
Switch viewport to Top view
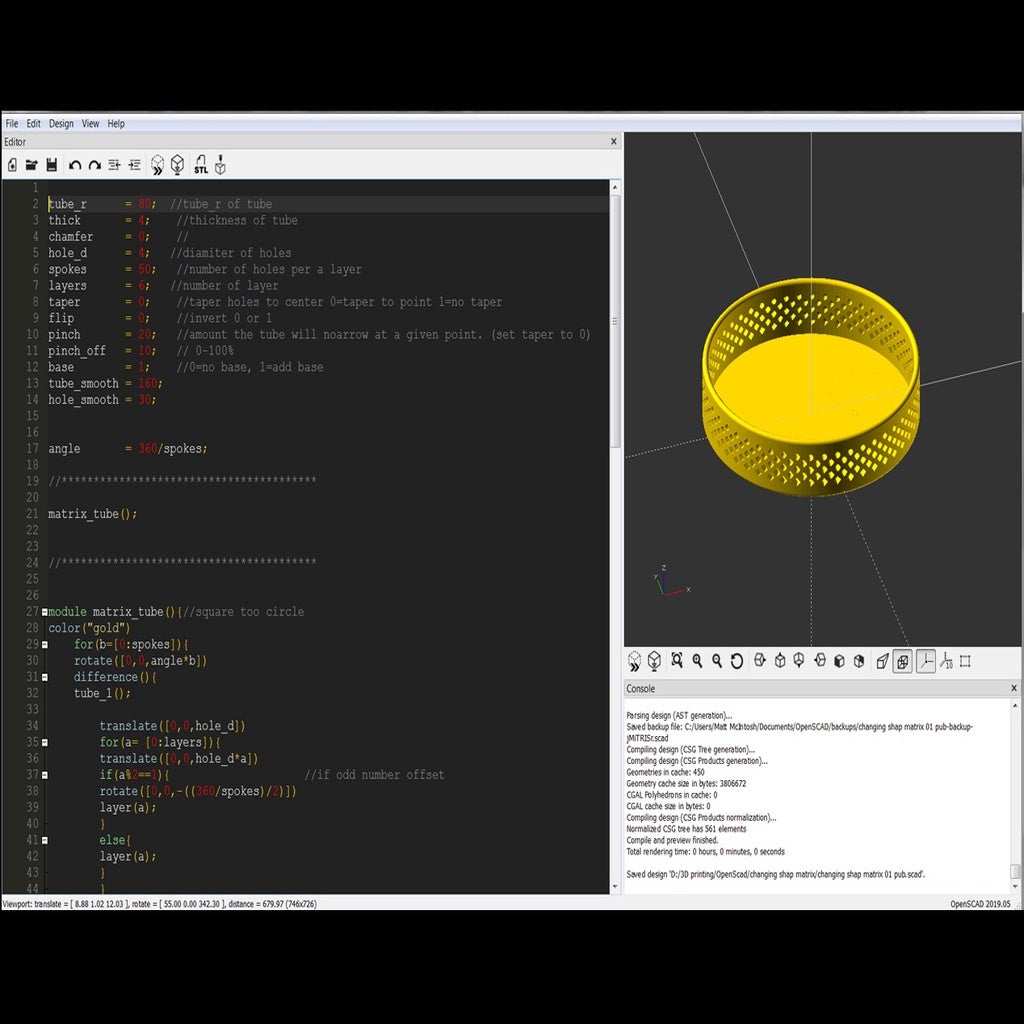coord(779,661)
